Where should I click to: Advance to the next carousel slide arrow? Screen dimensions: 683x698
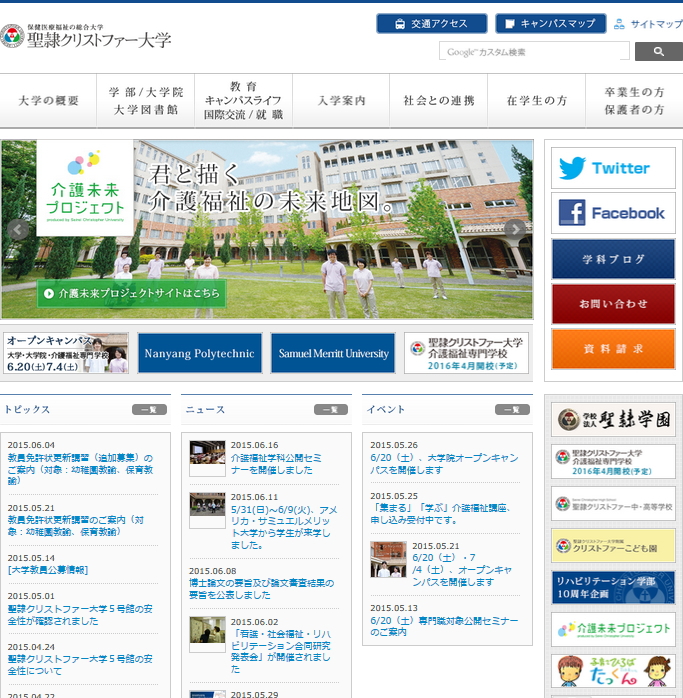(515, 229)
